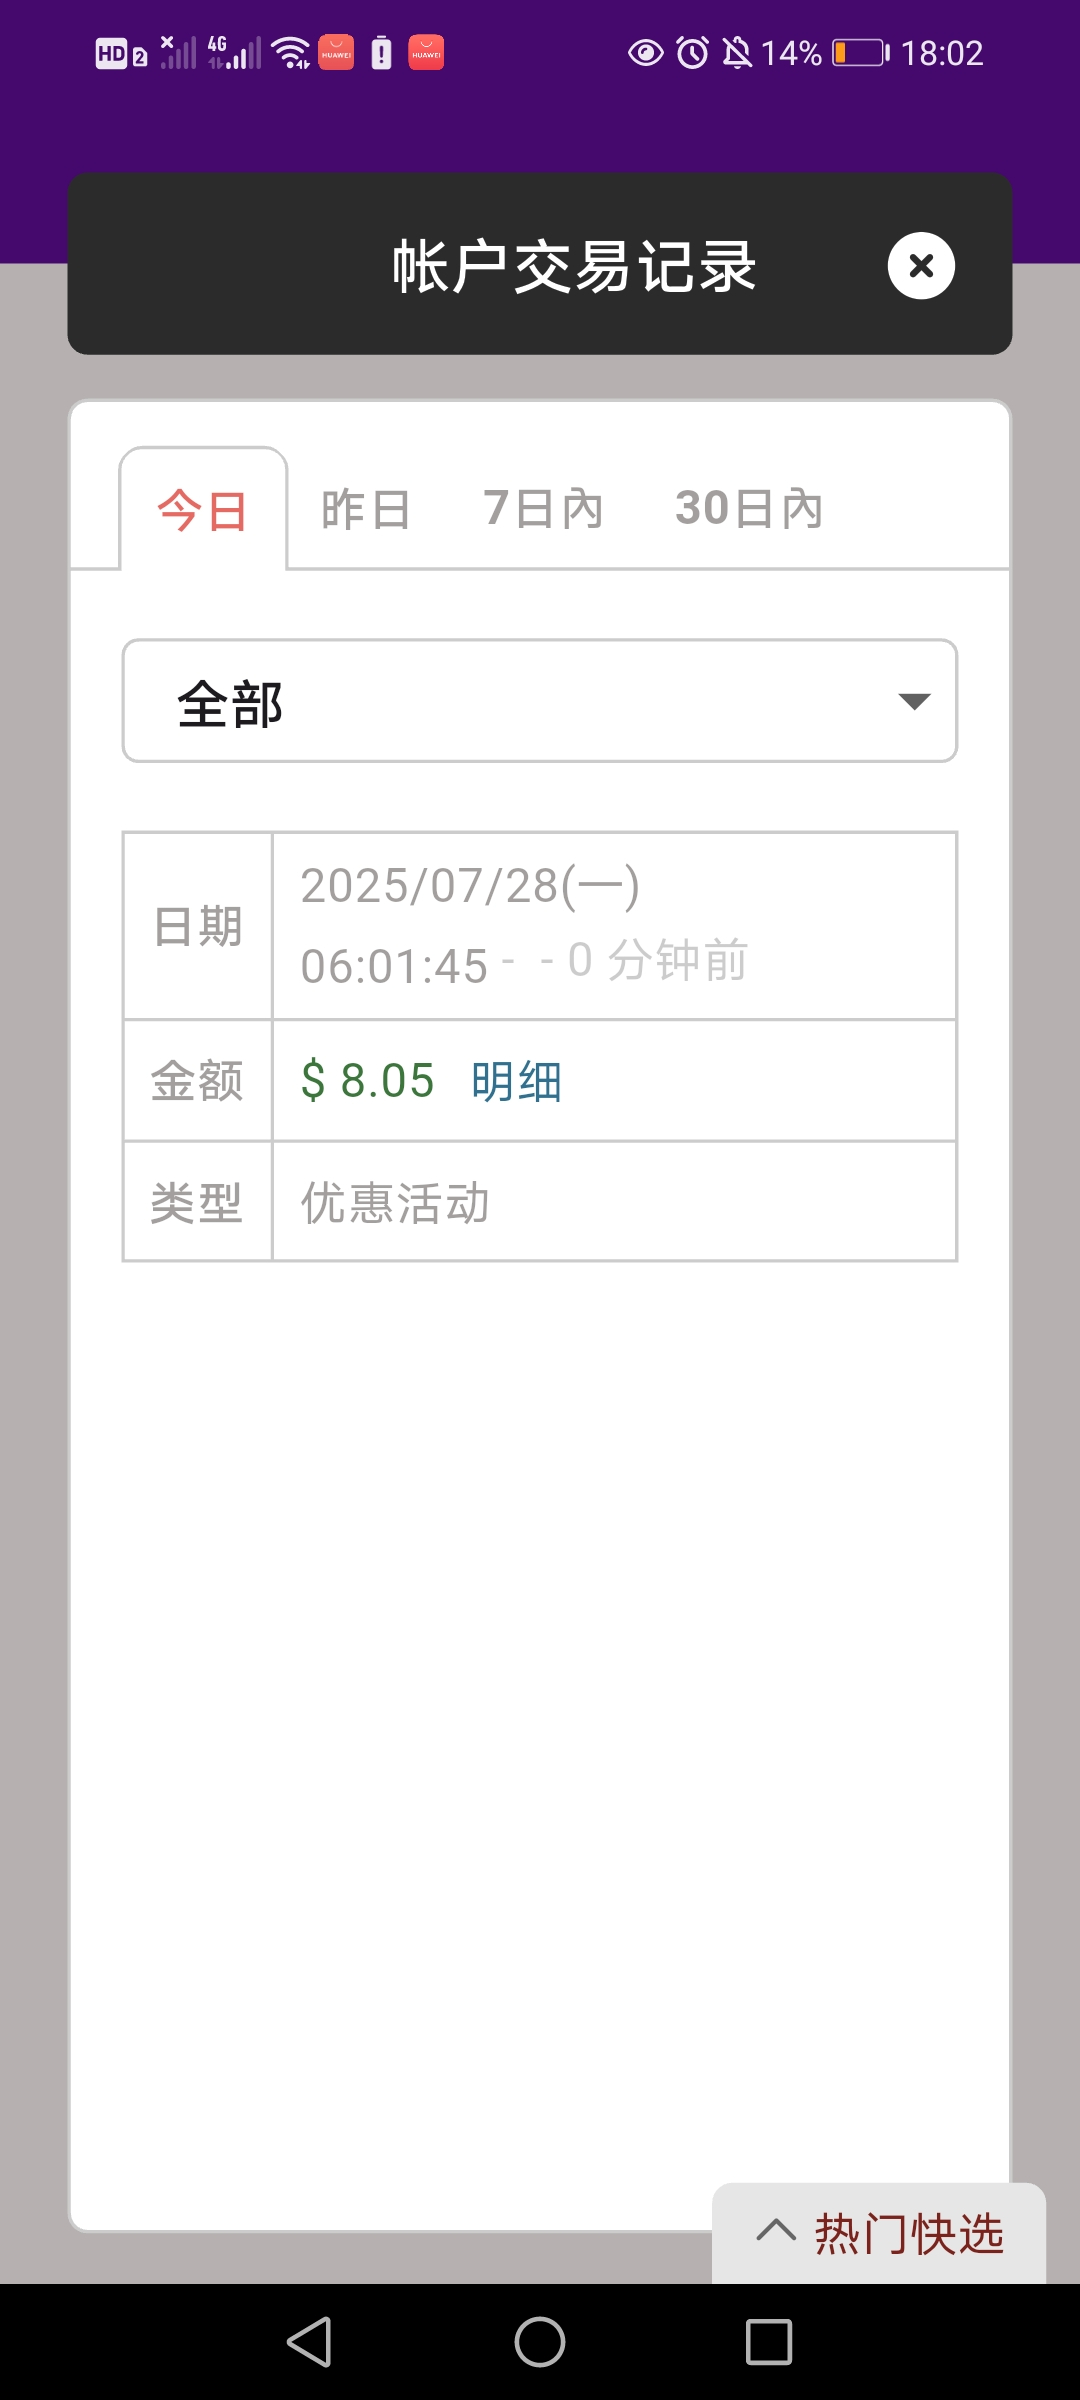Tap the battery indicator in status bar
The height and width of the screenshot is (2400, 1080).
(x=860, y=52)
